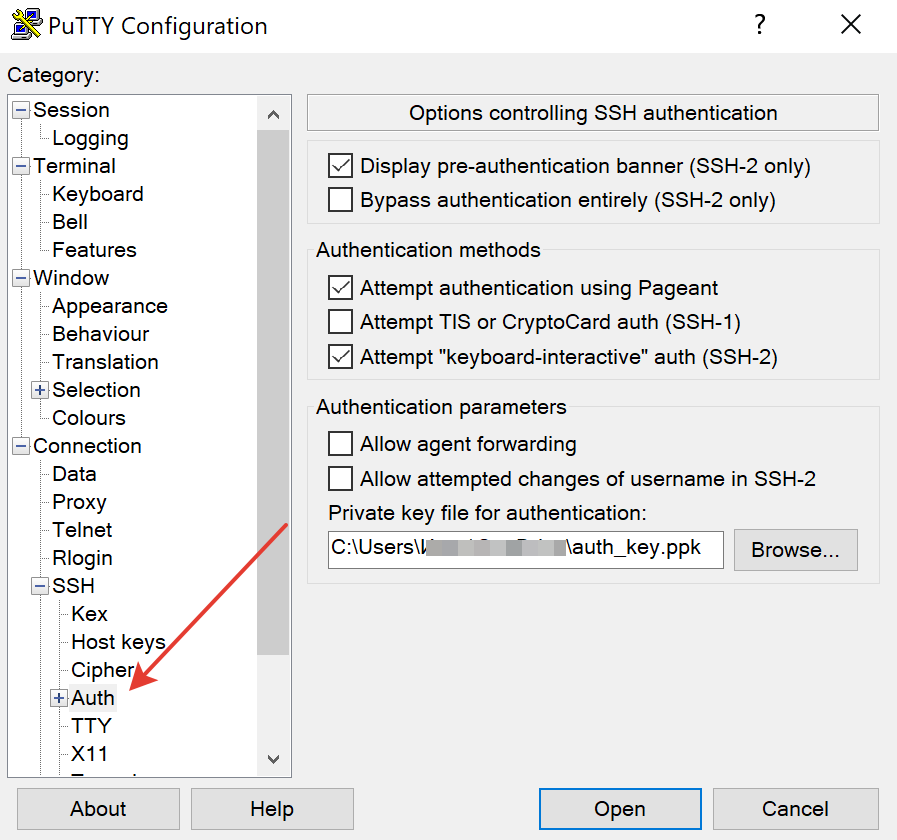Click the private key file path field
Viewport: 897px width, 840px height.
pyautogui.click(x=525, y=549)
